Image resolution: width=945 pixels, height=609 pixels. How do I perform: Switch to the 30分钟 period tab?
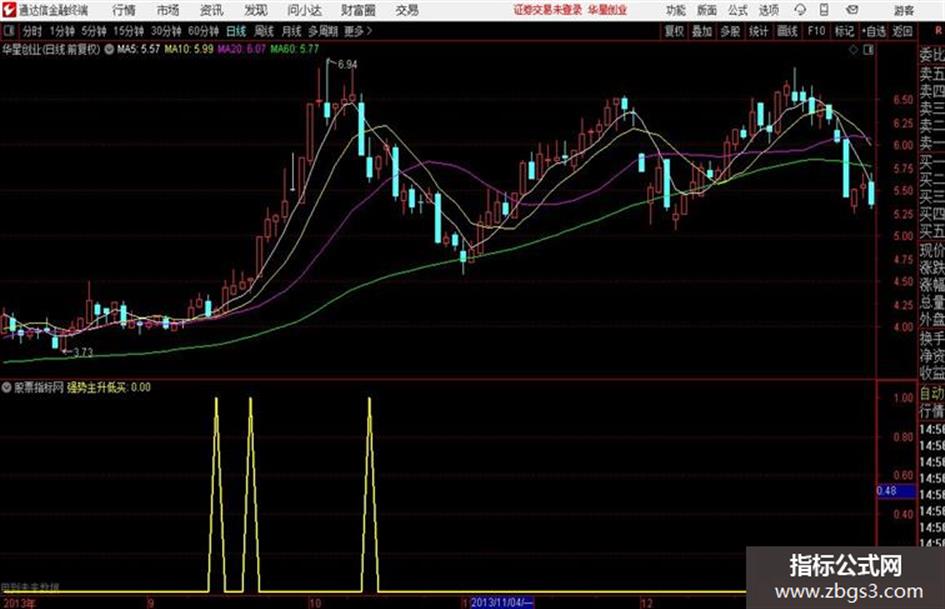[x=166, y=31]
